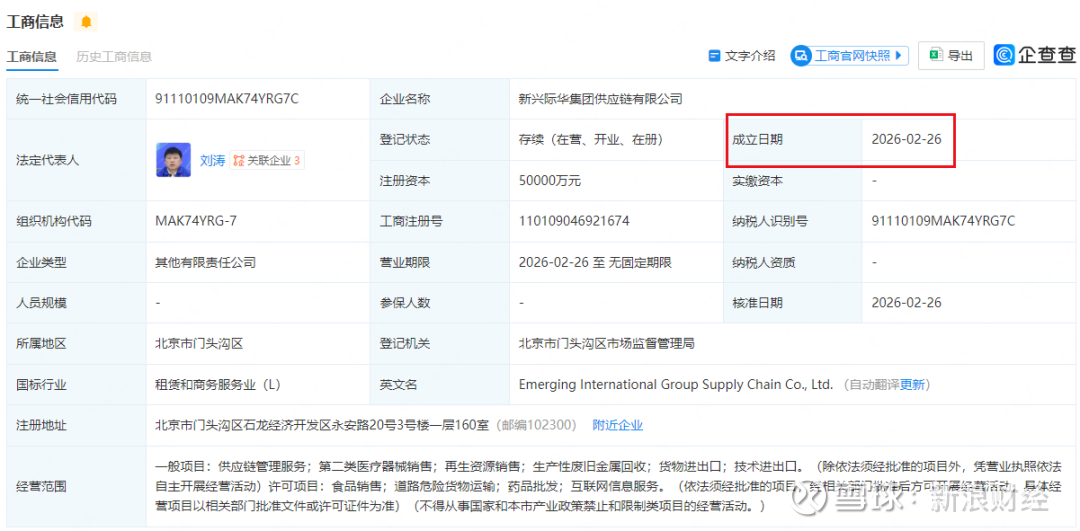This screenshot has width=1080, height=531.
Task: Open 关联企业 3 related companies
Action: [267, 160]
